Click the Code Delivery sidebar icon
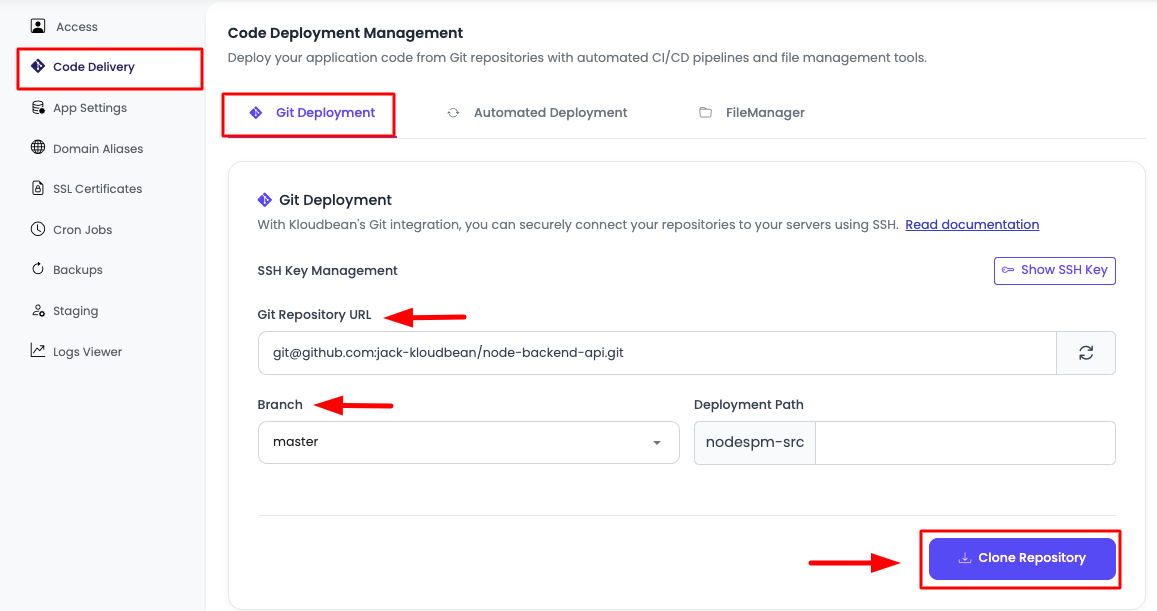Image resolution: width=1157 pixels, height=611 pixels. pos(37,67)
